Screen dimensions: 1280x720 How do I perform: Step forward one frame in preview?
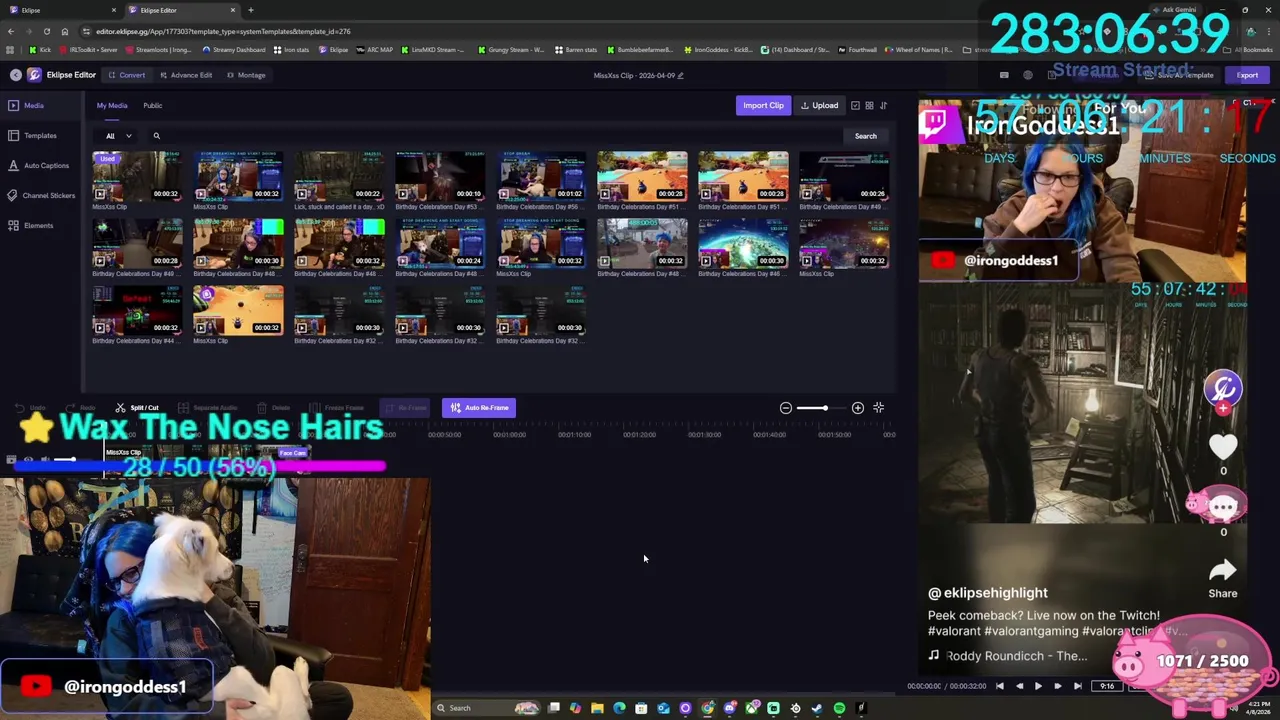(1058, 686)
